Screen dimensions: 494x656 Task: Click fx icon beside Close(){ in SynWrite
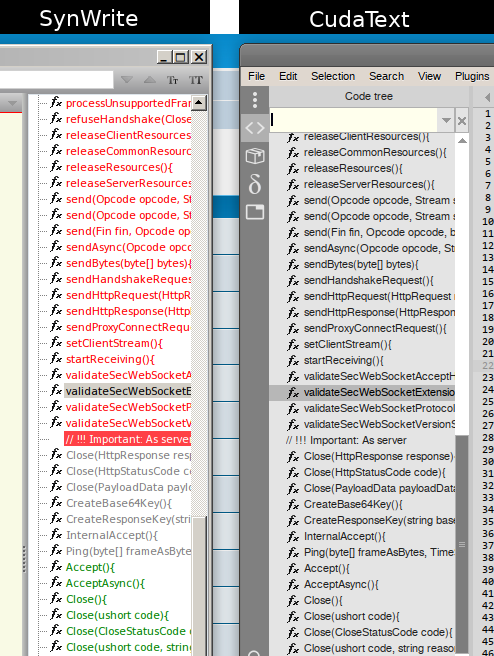[x=56, y=598]
